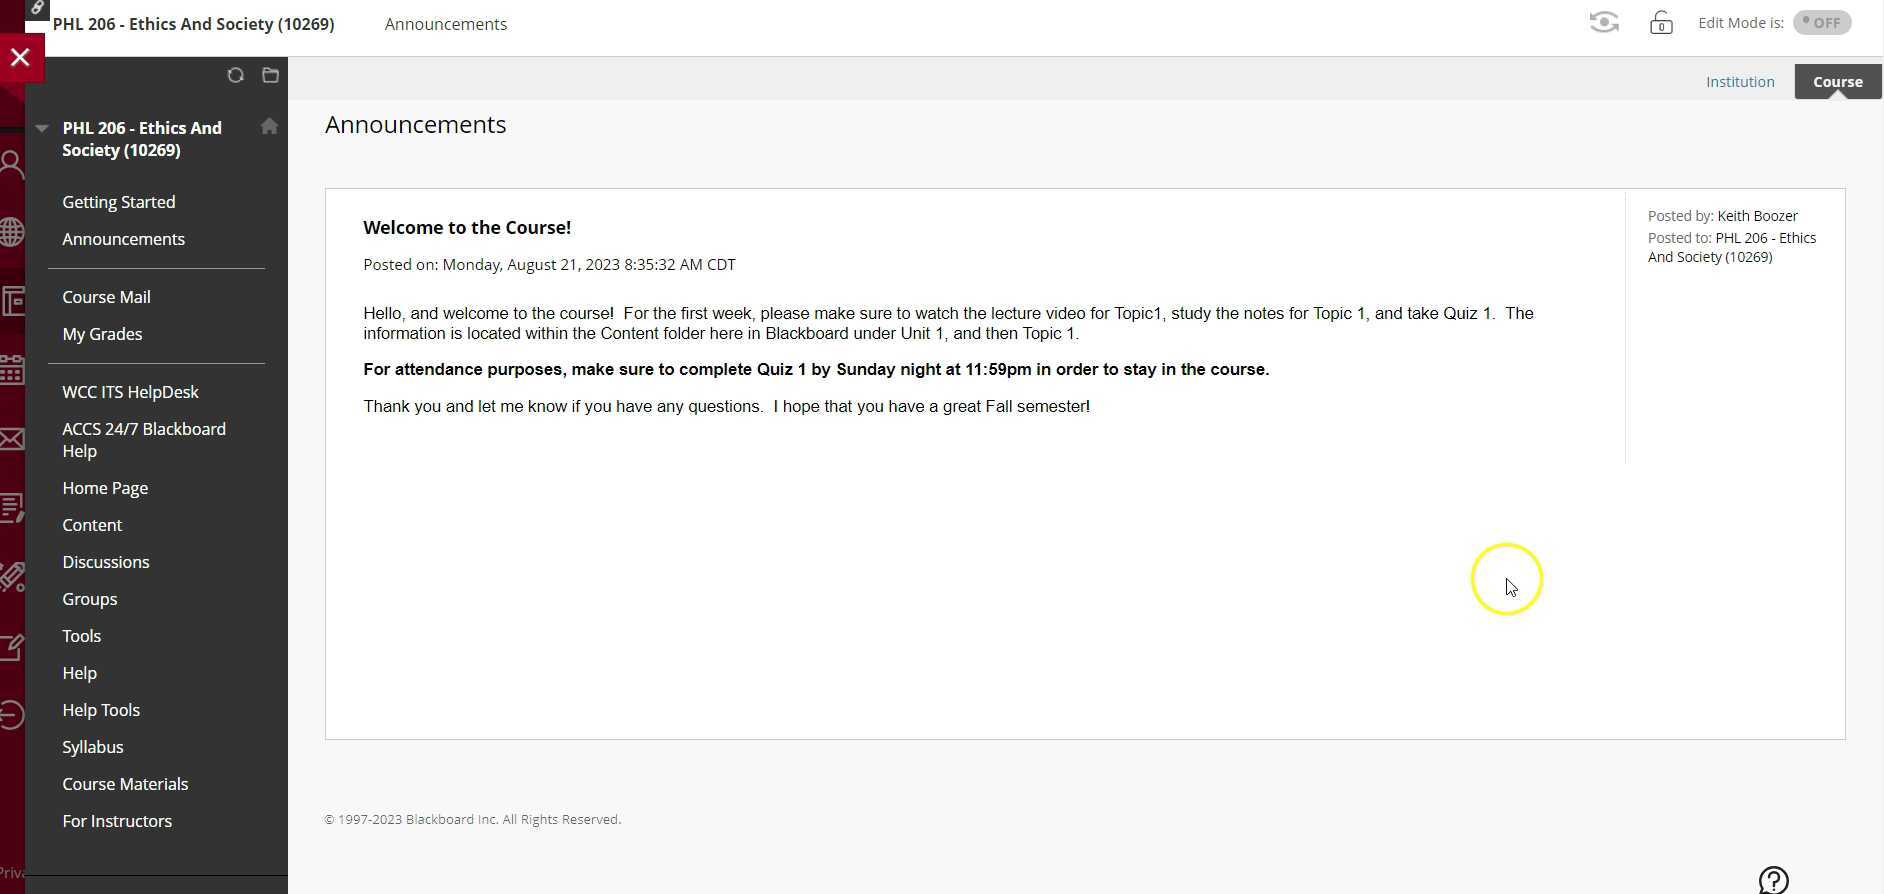The width and height of the screenshot is (1884, 894).
Task: Open My Grades from course menu
Action: (x=102, y=334)
